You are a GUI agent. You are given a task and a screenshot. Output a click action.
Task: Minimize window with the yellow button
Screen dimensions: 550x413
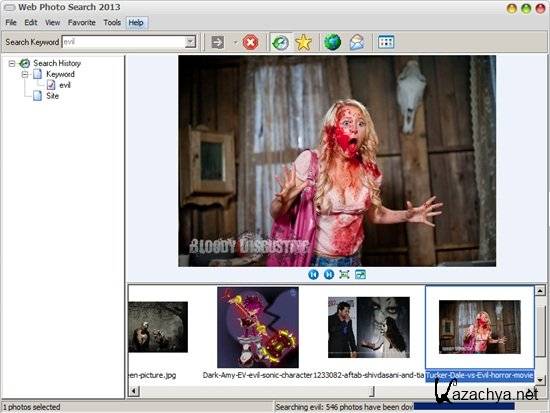[x=511, y=8]
